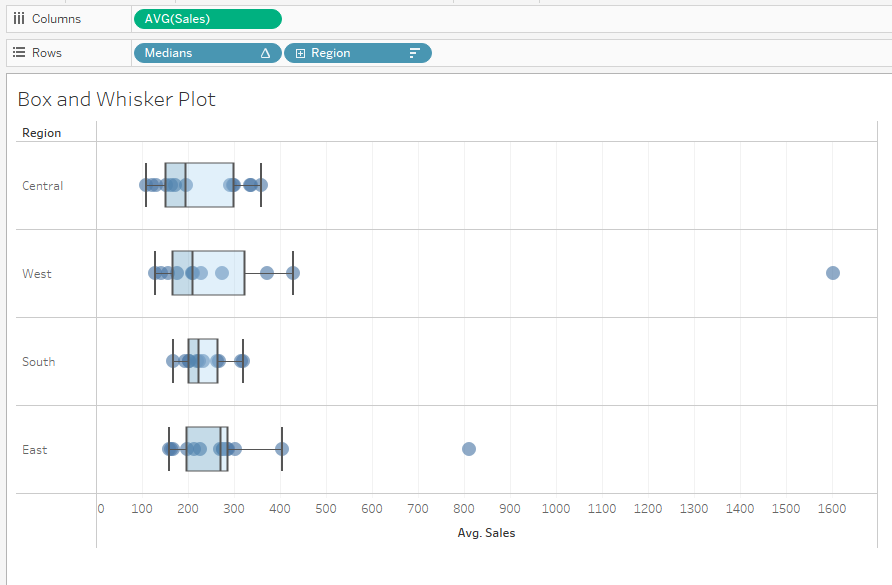Viewport: 892px width, 585px height.
Task: Click the delta icon on Medians pill
Action: point(265,53)
